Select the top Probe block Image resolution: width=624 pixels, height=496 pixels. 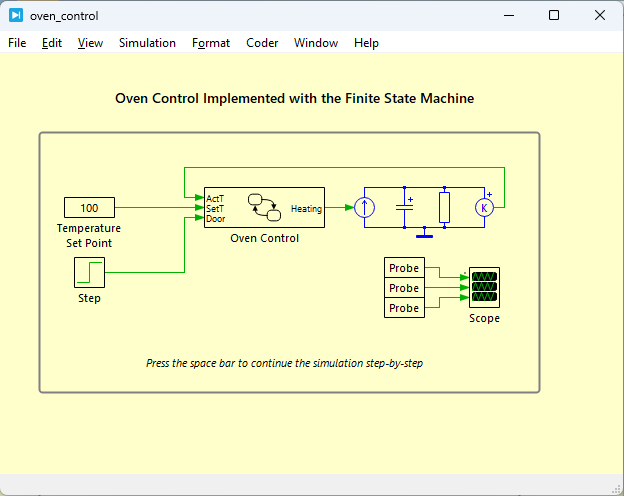404,268
